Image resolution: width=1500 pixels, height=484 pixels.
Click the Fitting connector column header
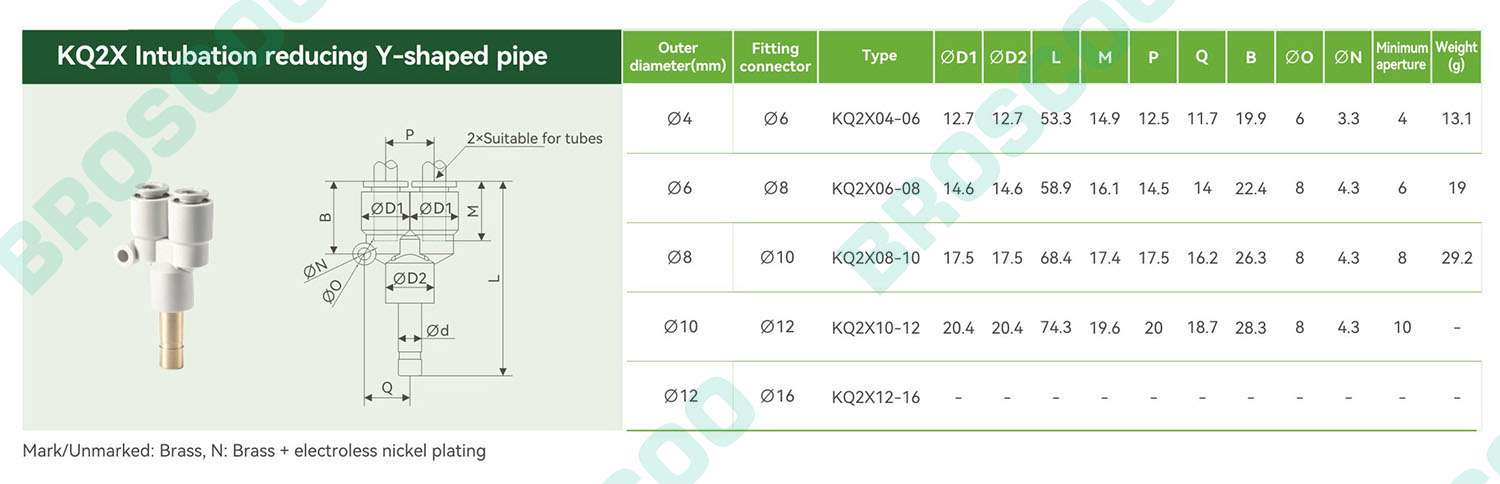pyautogui.click(x=775, y=56)
